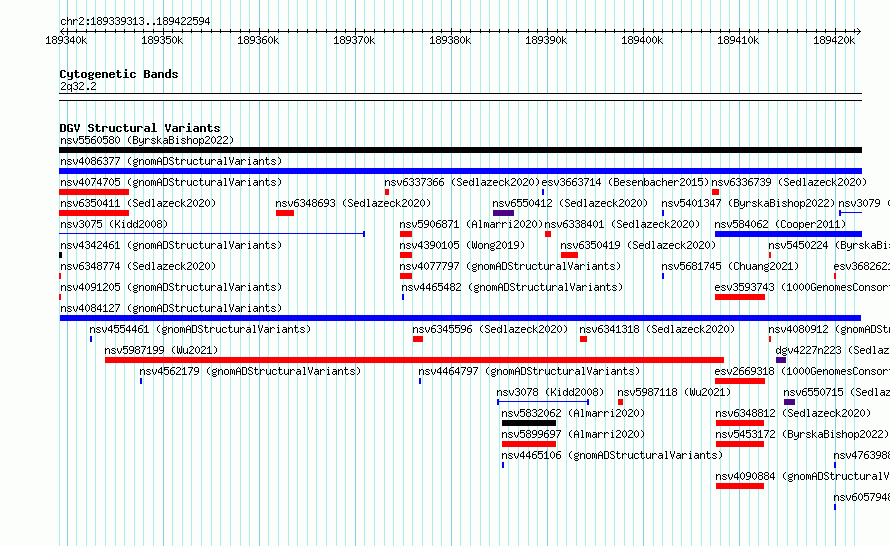
Task: Click the nsv6550412 (Sedlazeck2020) label
Action: pos(570,203)
